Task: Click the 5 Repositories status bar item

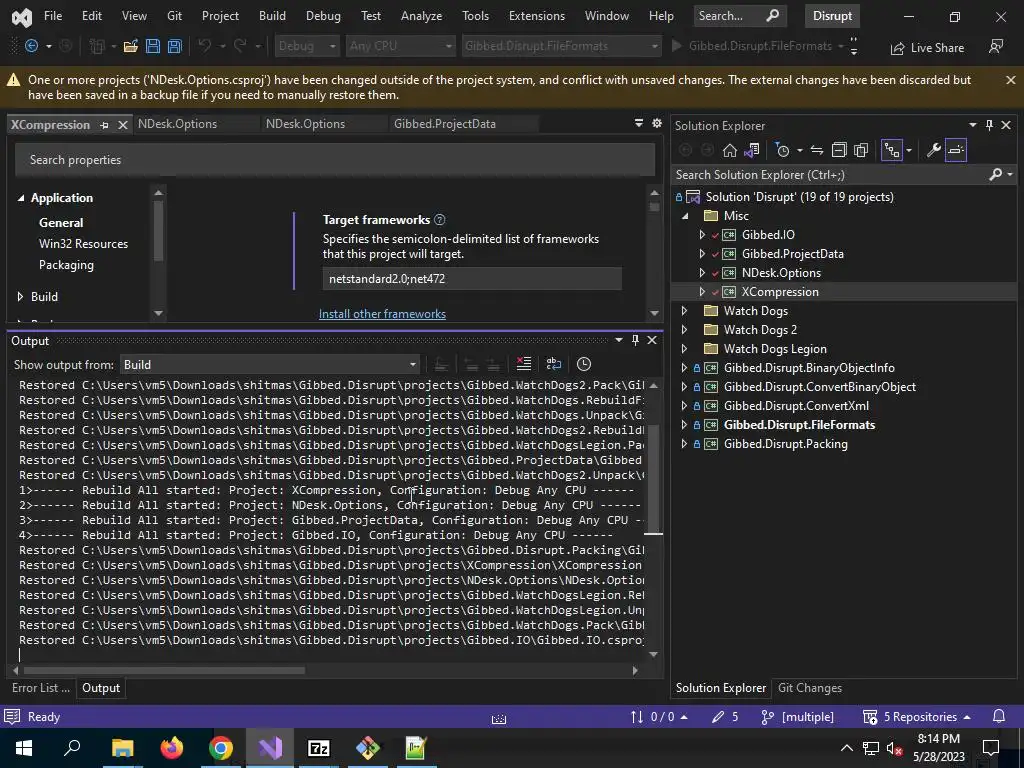Action: 917,716
